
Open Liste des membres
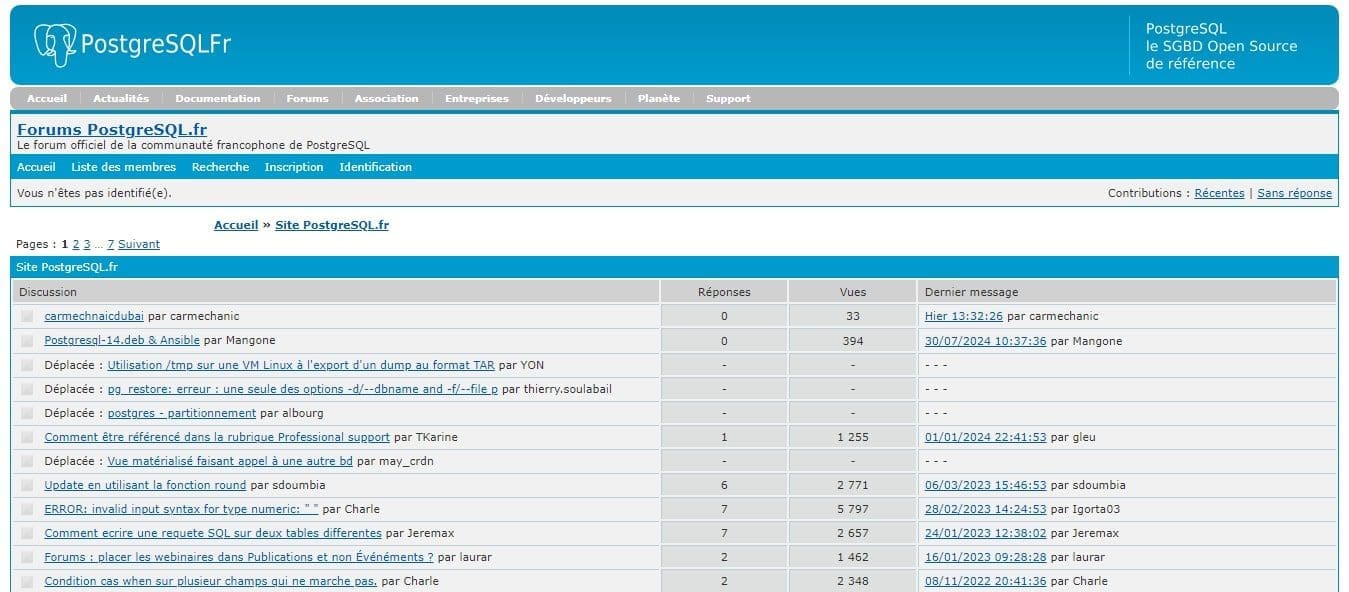point(123,167)
